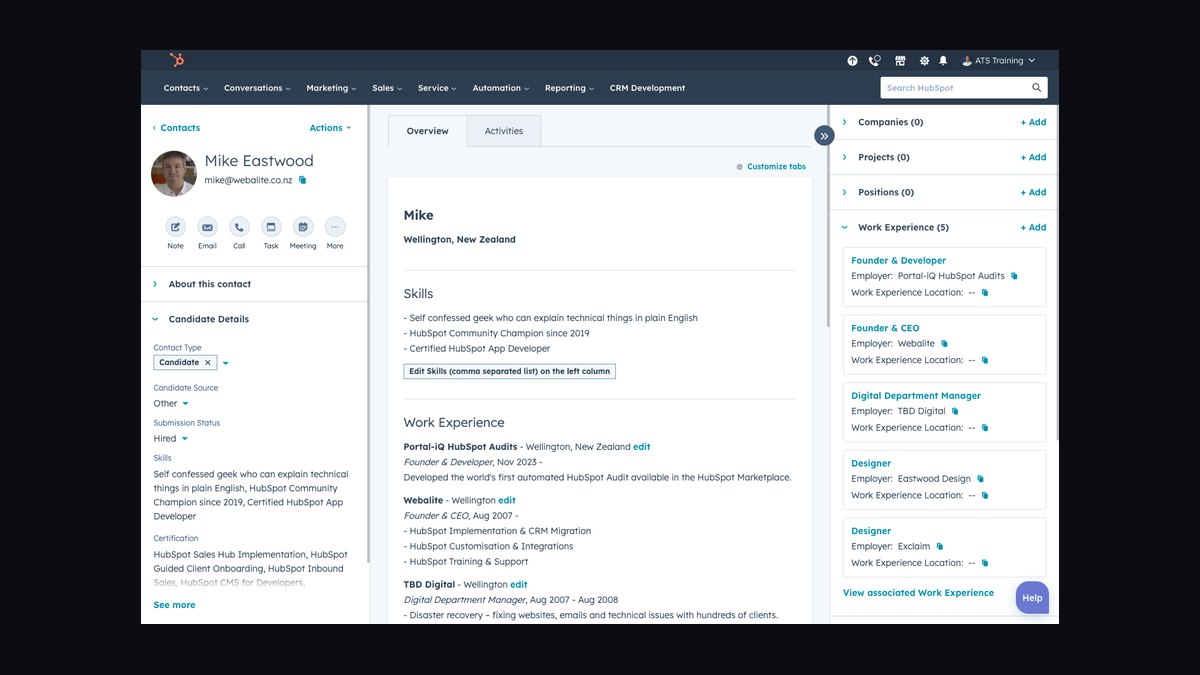Open the Candidate Source Other dropdown
Viewport: 1200px width, 675px height.
click(171, 404)
